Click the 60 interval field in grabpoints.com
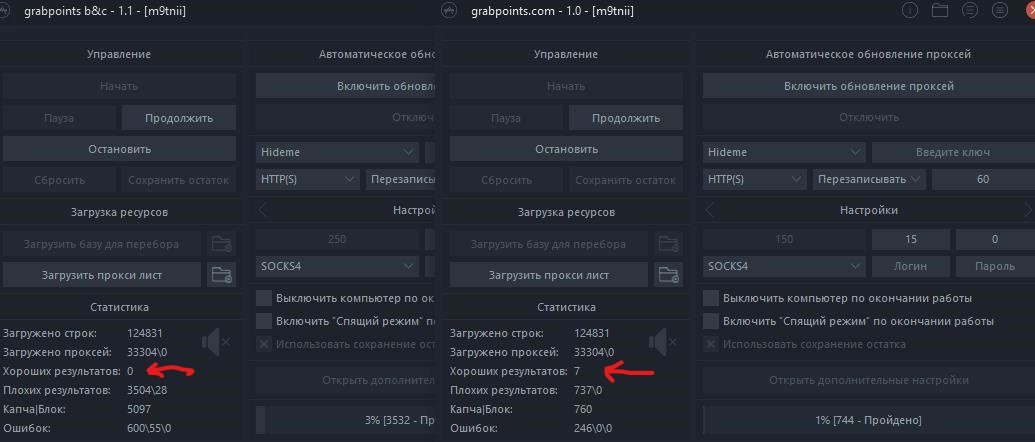This screenshot has height=442, width=1035. click(983, 179)
